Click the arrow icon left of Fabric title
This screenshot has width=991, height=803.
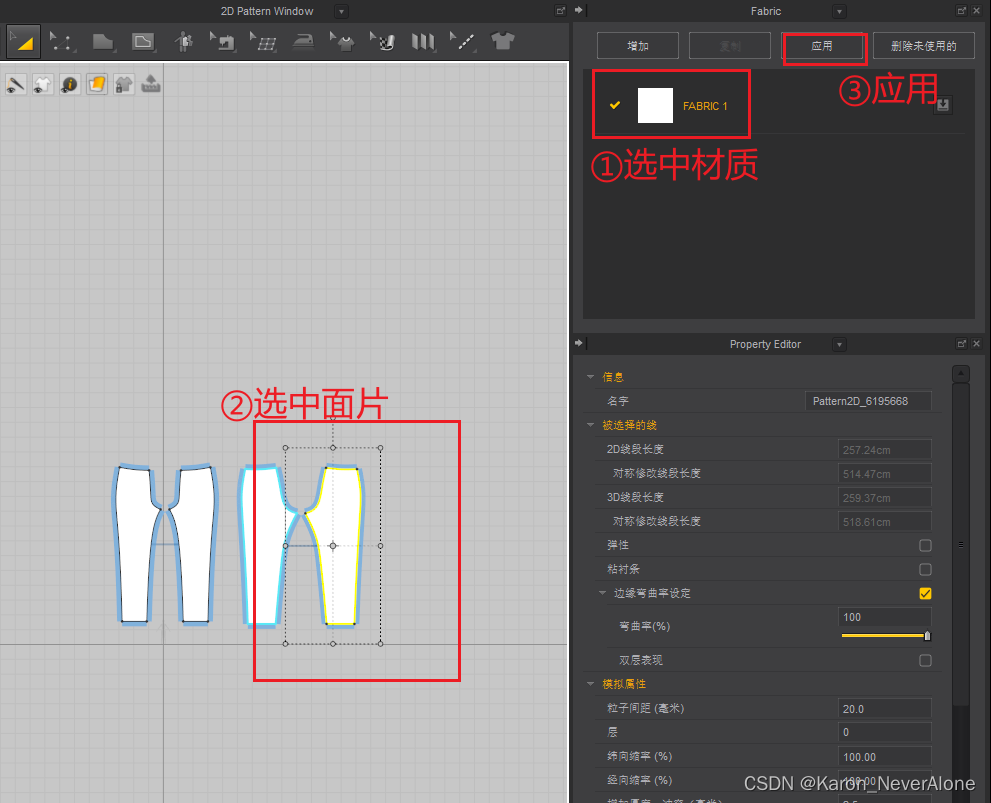click(580, 10)
